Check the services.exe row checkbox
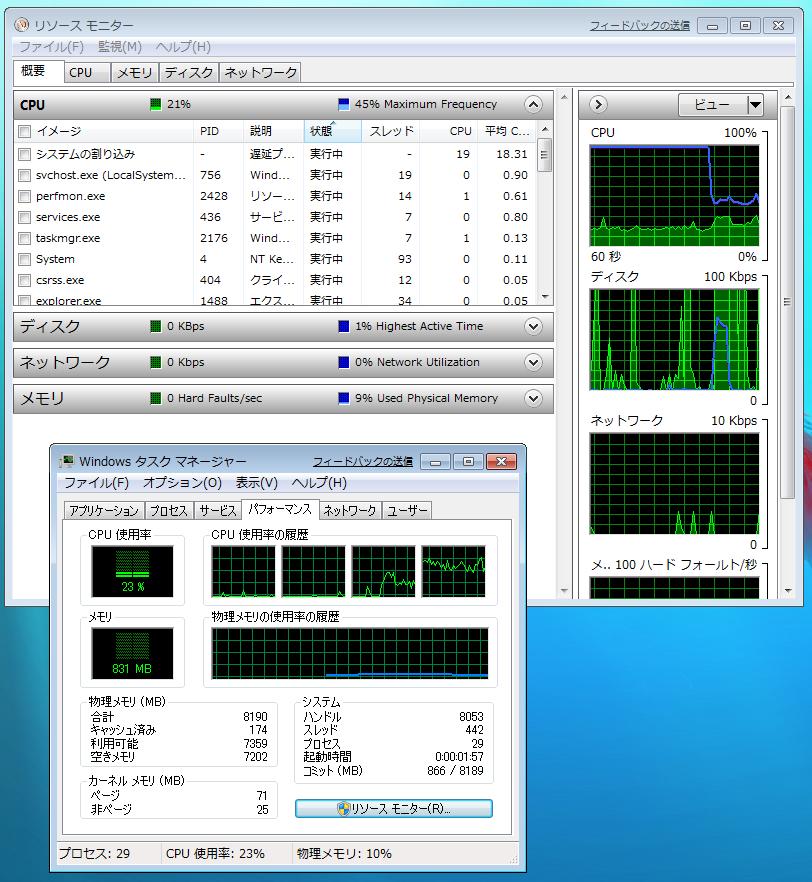This screenshot has height=882, width=812. click(25, 217)
